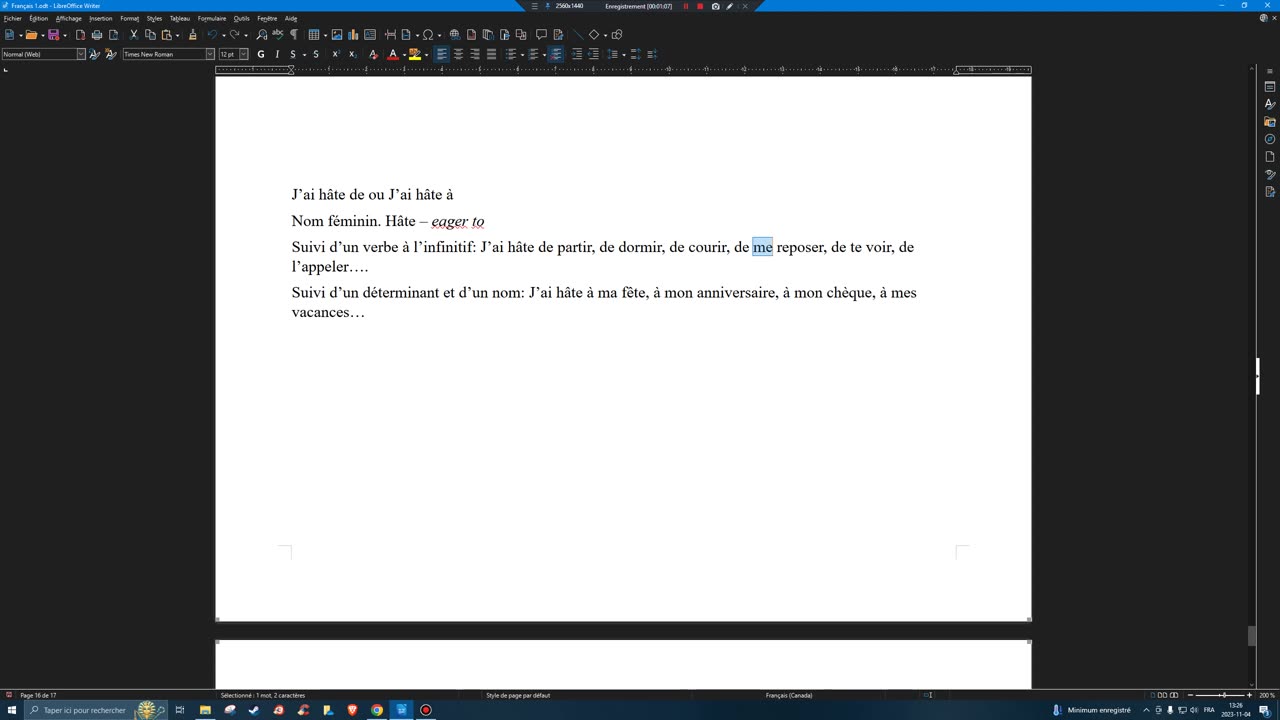The height and width of the screenshot is (720, 1280).
Task: Click the Insert Line tool icon
Action: [577, 35]
